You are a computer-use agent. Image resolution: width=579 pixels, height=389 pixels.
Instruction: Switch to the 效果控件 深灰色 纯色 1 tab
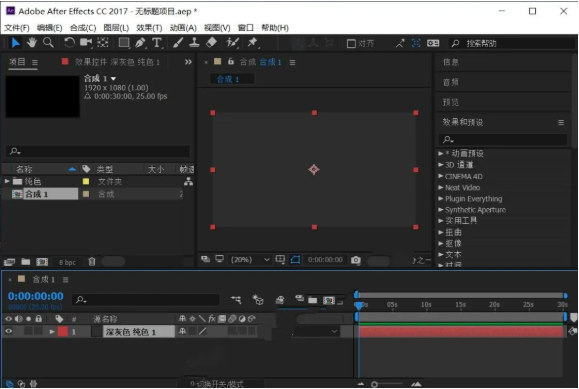click(x=117, y=62)
